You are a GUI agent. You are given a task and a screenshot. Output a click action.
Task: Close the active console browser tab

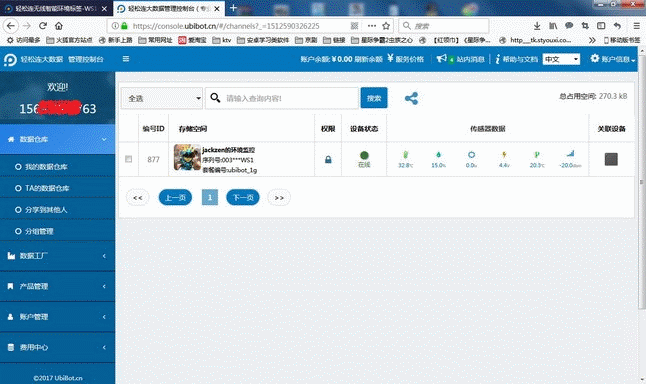(x=217, y=8)
